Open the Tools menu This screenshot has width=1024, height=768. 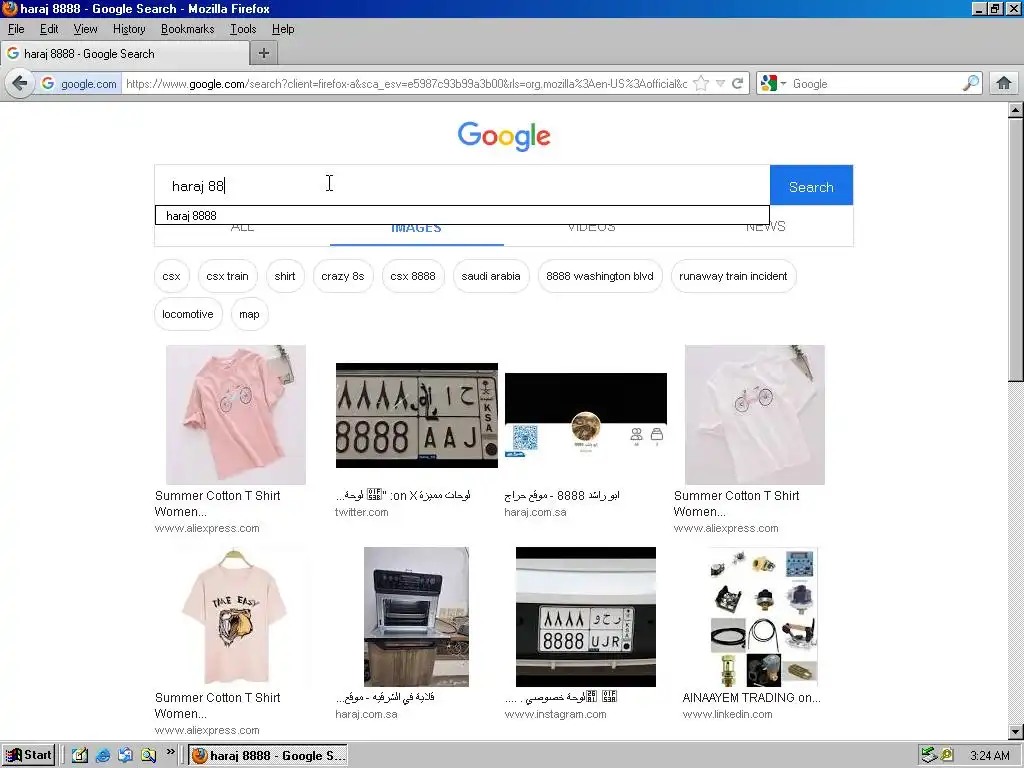click(x=243, y=29)
